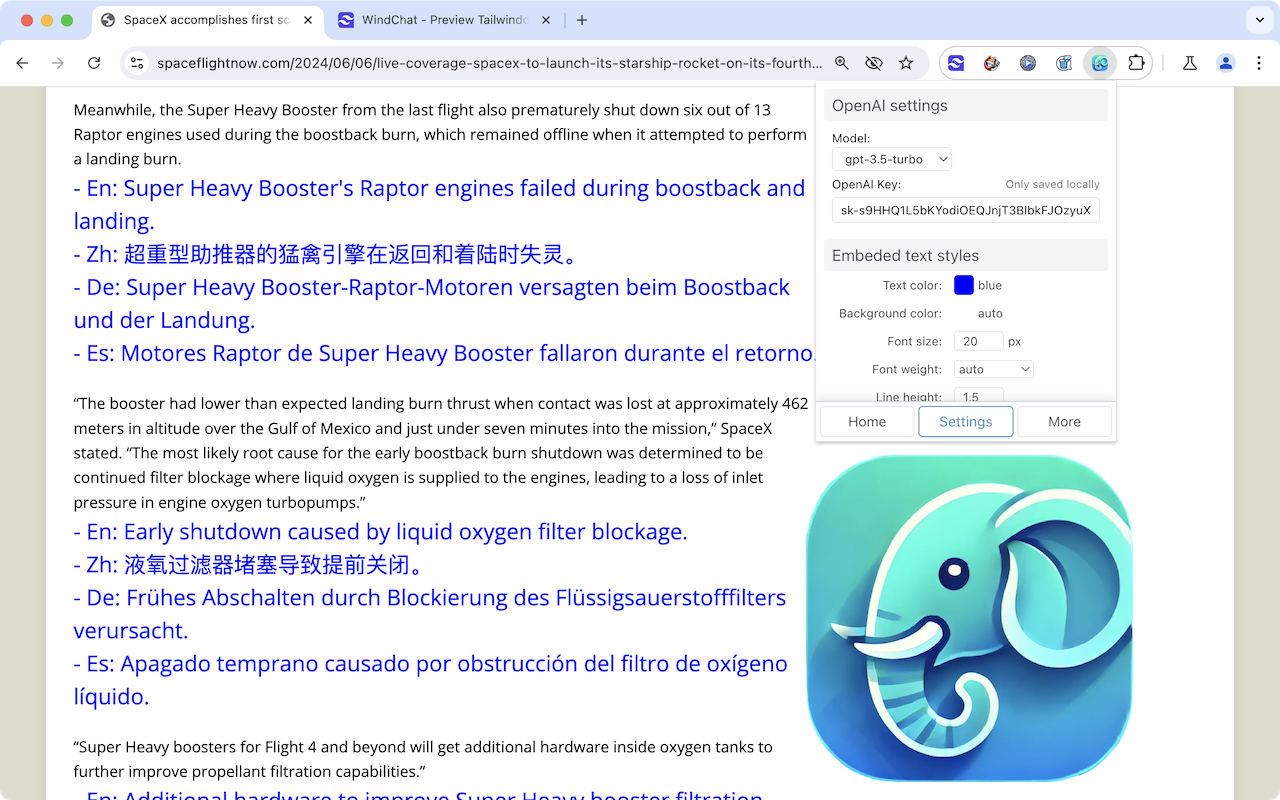Screen dimensions: 1280x800
Task: Open the trash-bin extension icon
Action: (x=1064, y=63)
